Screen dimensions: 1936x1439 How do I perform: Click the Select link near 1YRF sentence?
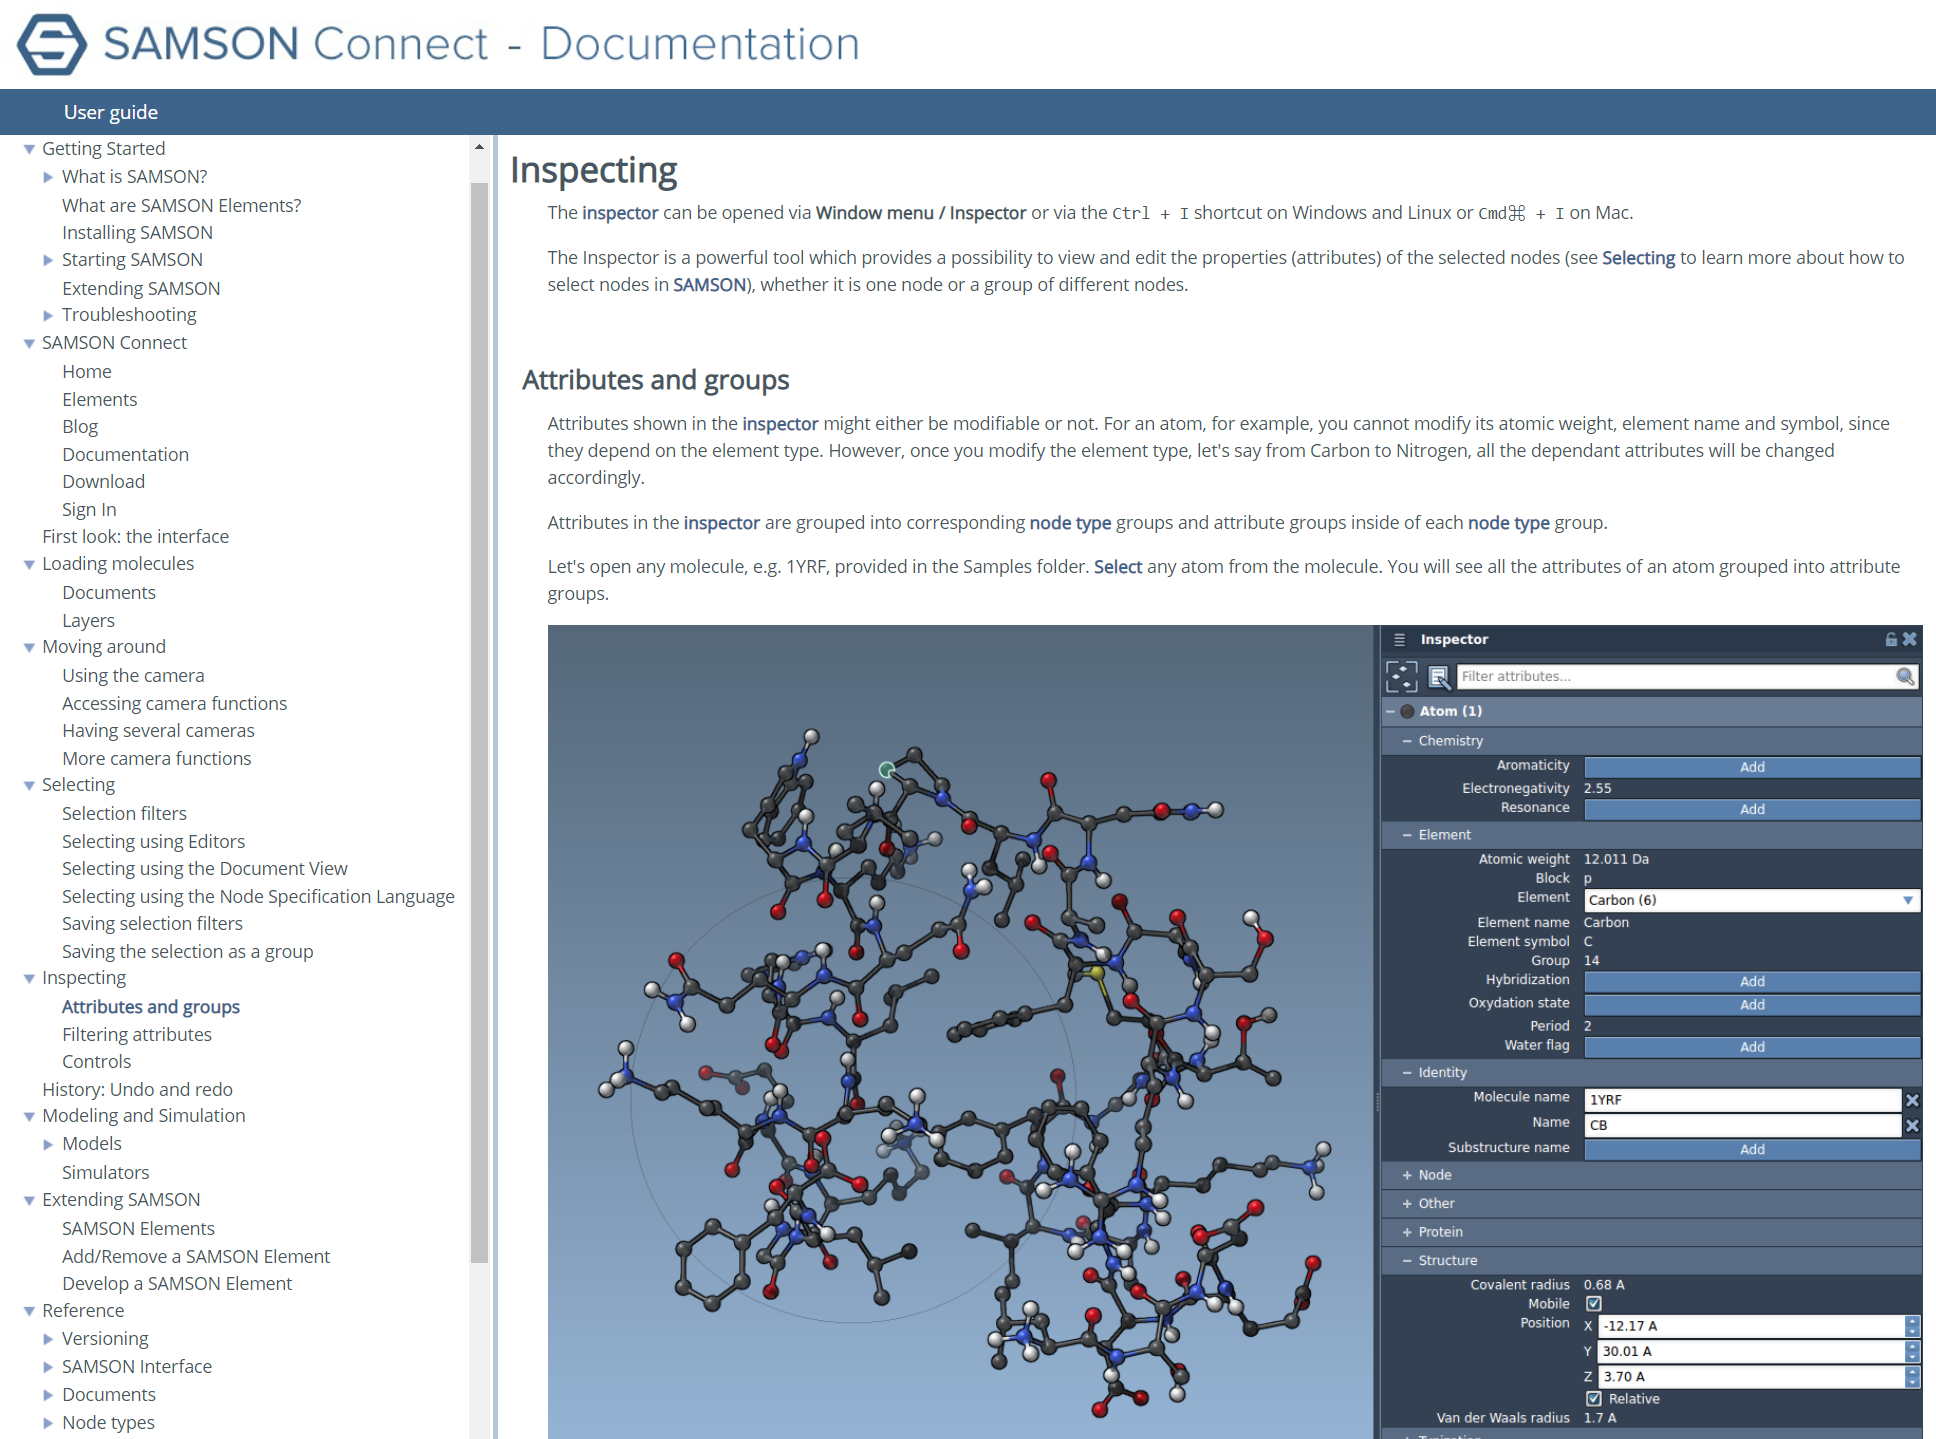pyautogui.click(x=1118, y=567)
